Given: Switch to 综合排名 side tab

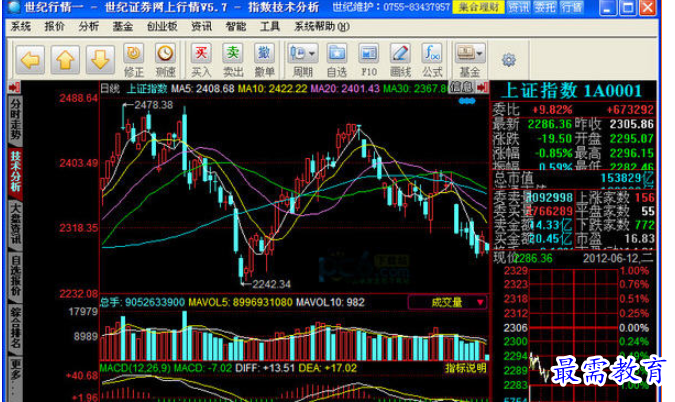Looking at the screenshot, I should pos(15,328).
